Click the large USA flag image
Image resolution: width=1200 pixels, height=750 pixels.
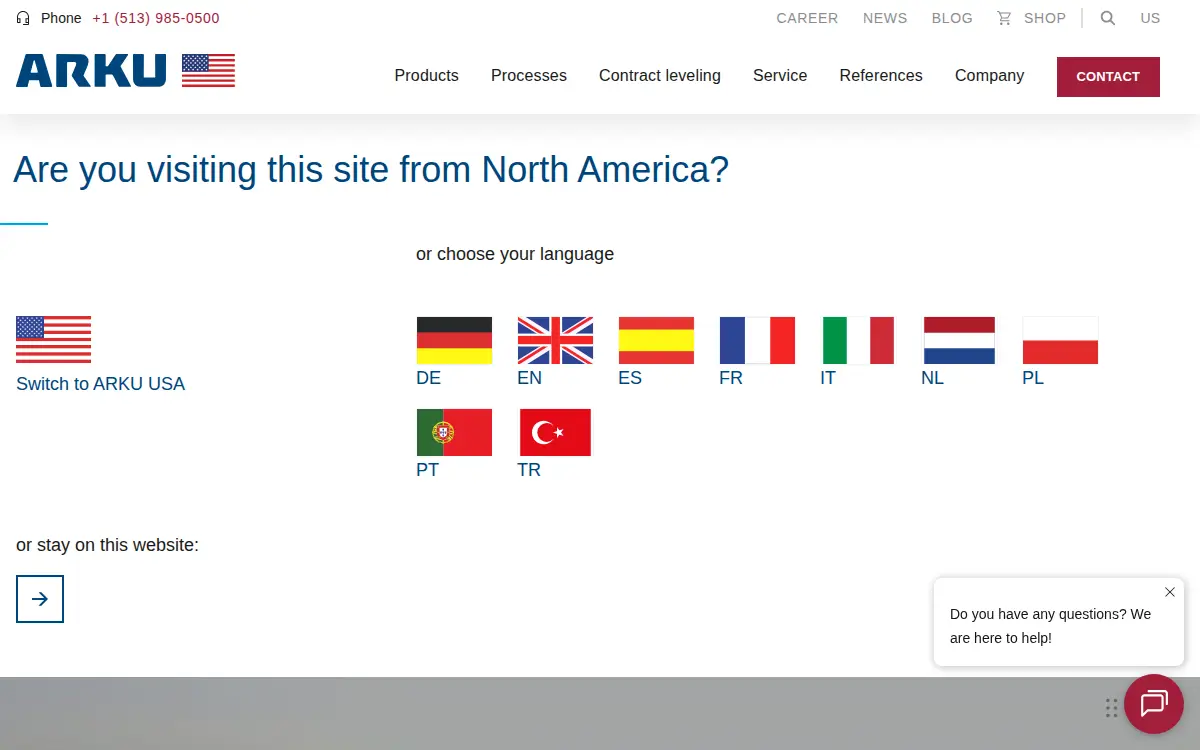(x=54, y=340)
